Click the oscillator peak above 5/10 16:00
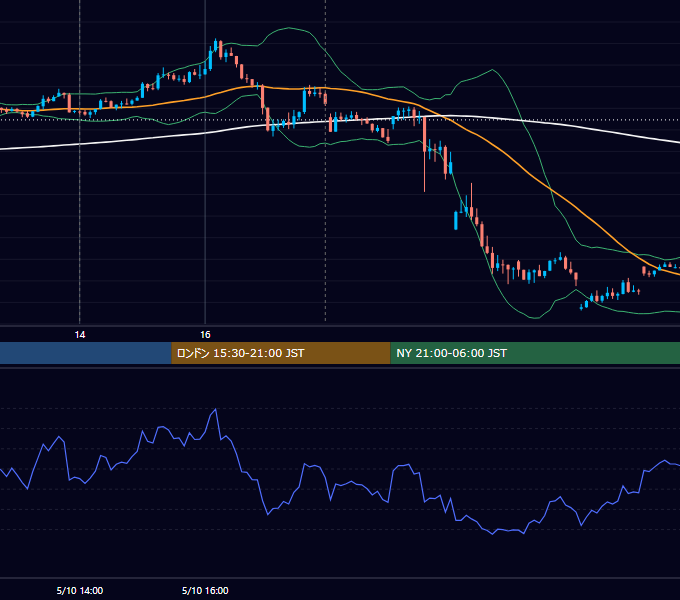This screenshot has height=600, width=680. point(216,409)
